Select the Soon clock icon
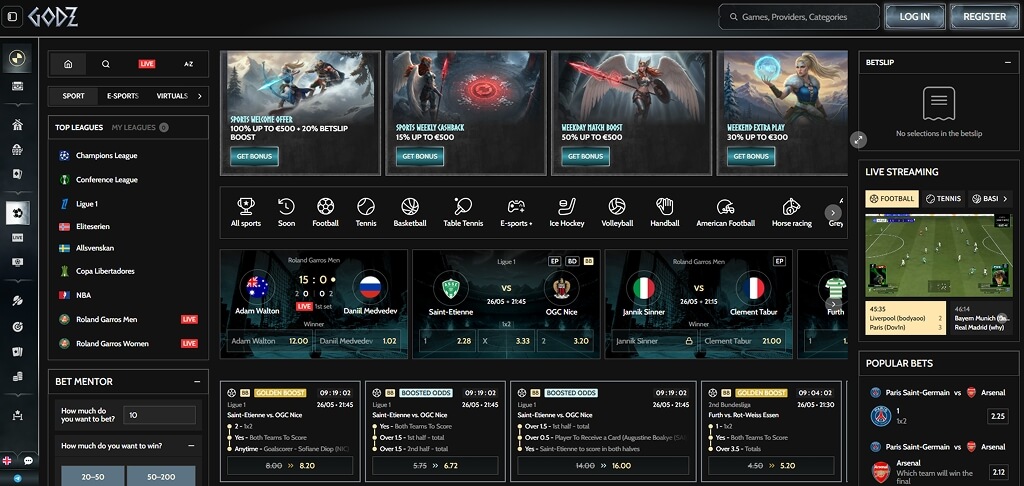Image resolution: width=1024 pixels, height=486 pixels. coord(286,206)
